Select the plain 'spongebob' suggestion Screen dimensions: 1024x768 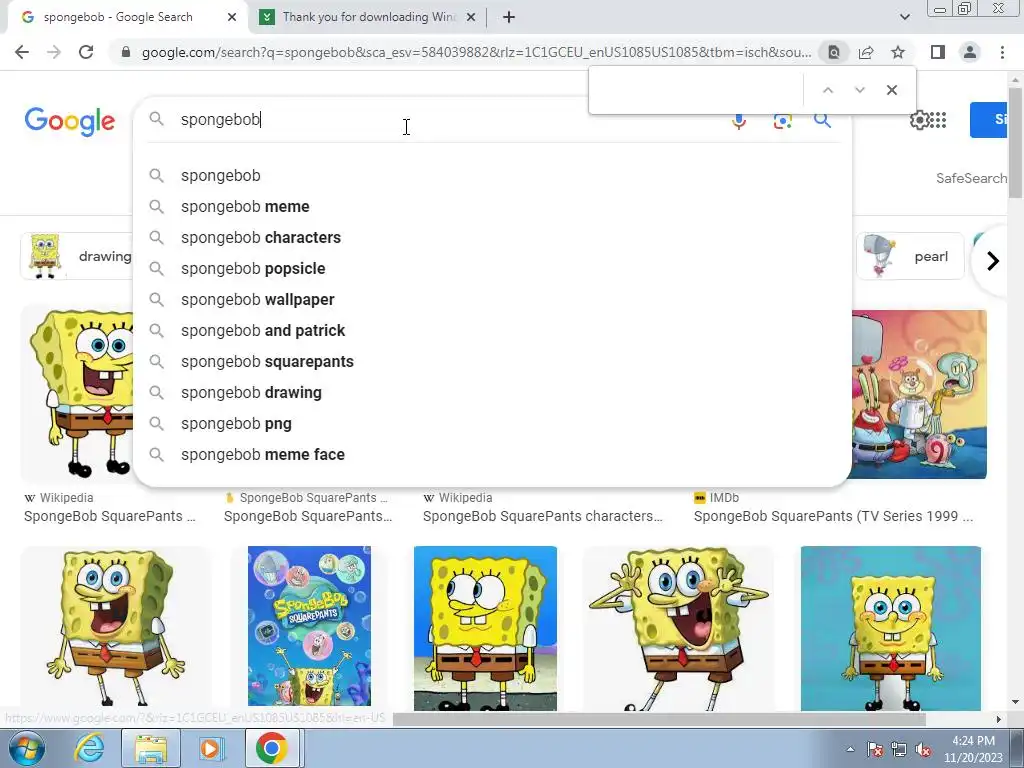tap(492, 176)
